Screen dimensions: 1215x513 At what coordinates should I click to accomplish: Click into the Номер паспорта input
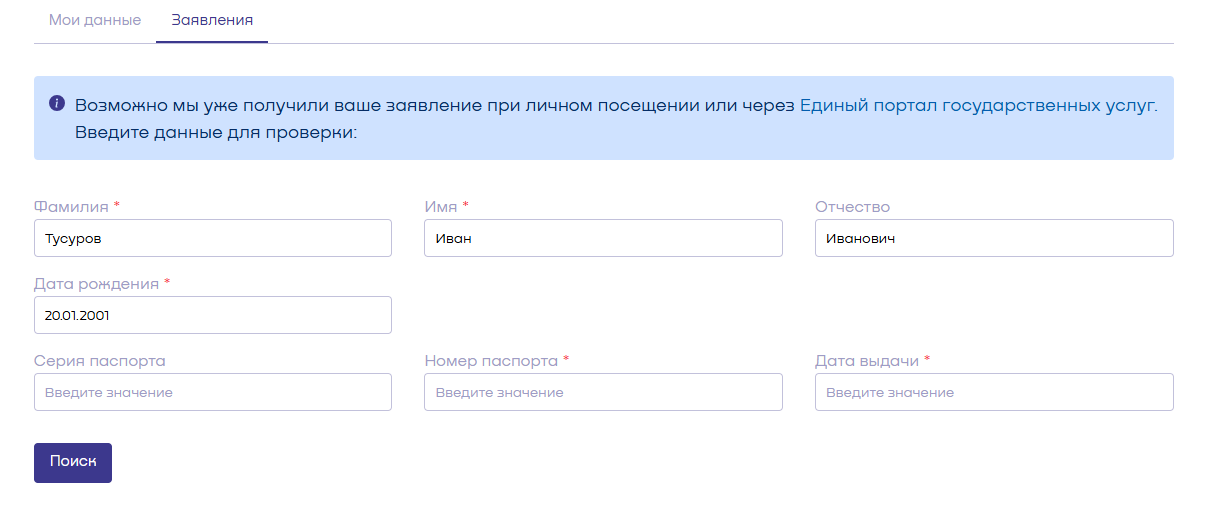[603, 392]
